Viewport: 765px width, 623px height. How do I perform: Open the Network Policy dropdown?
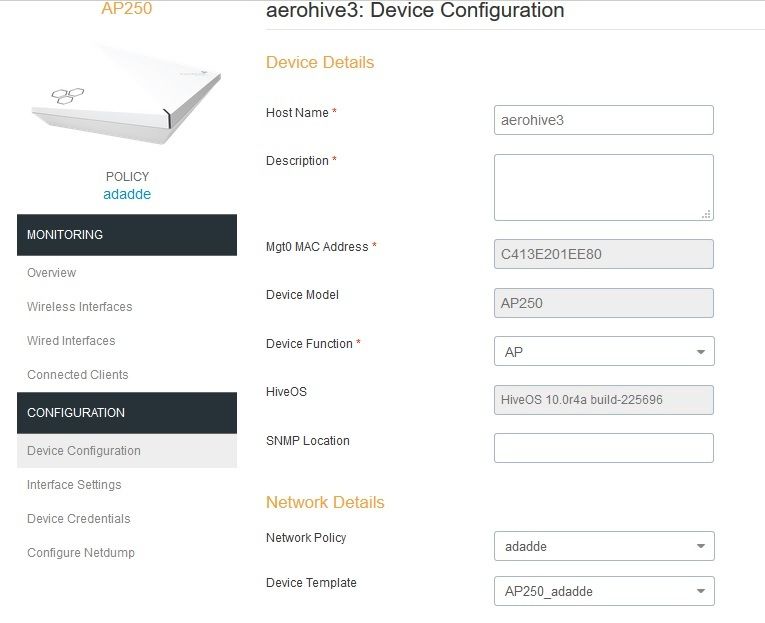(604, 547)
